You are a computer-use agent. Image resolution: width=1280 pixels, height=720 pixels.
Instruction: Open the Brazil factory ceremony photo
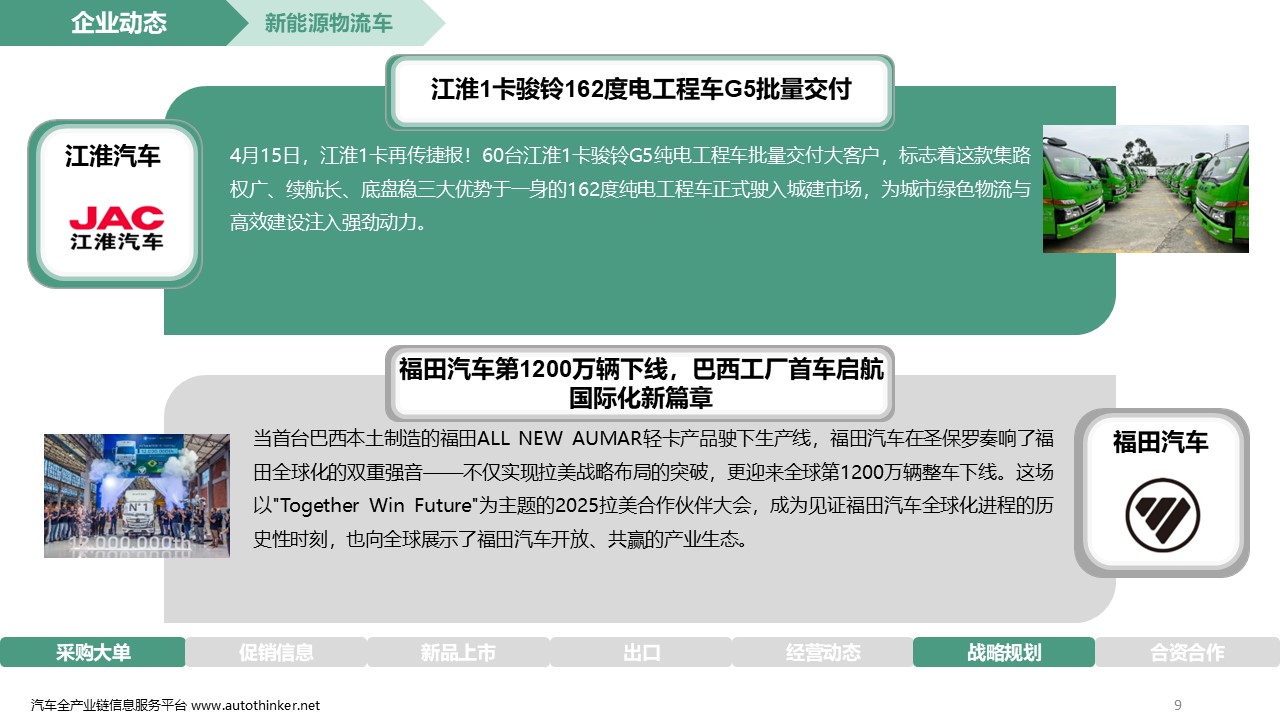[x=137, y=495]
